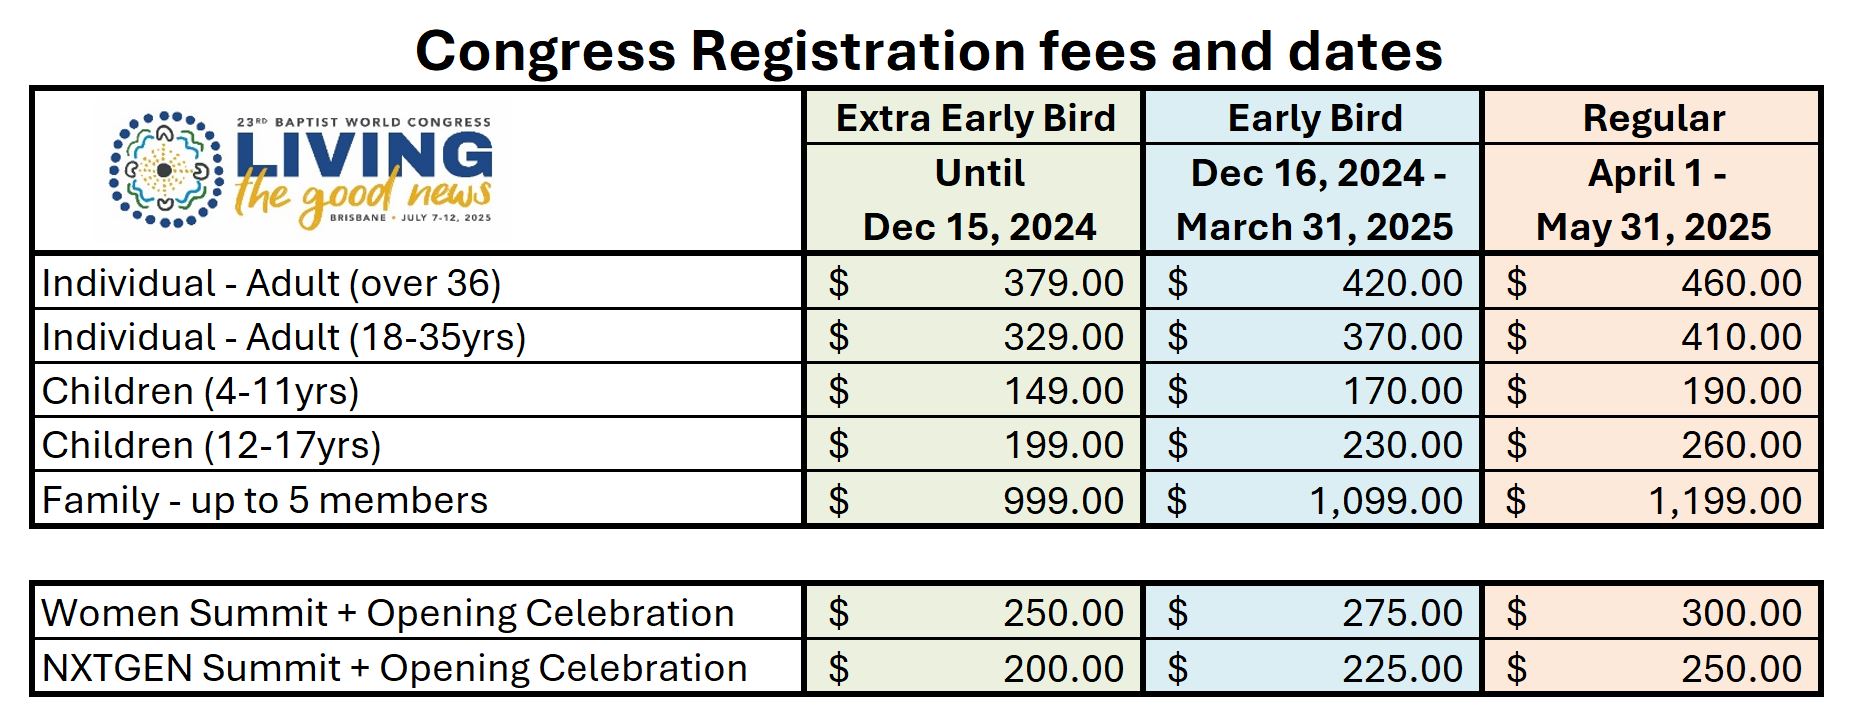Screen dimensions: 1851x724
Task: Select the Children (12-17yrs) row label
Action: coord(211,445)
